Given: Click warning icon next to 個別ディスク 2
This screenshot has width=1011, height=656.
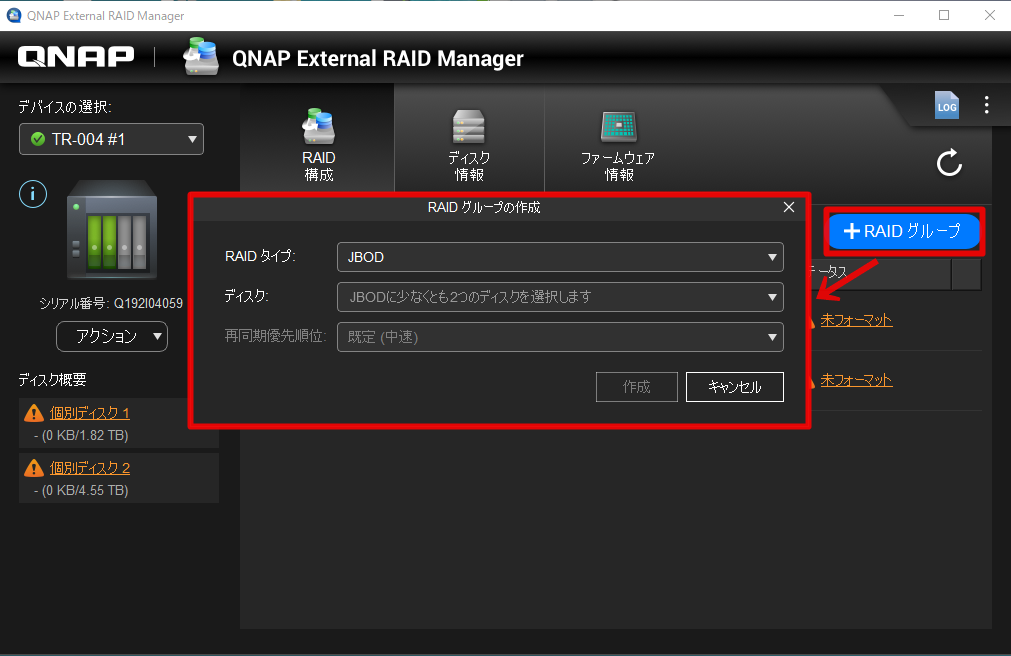Looking at the screenshot, I should click(x=34, y=468).
